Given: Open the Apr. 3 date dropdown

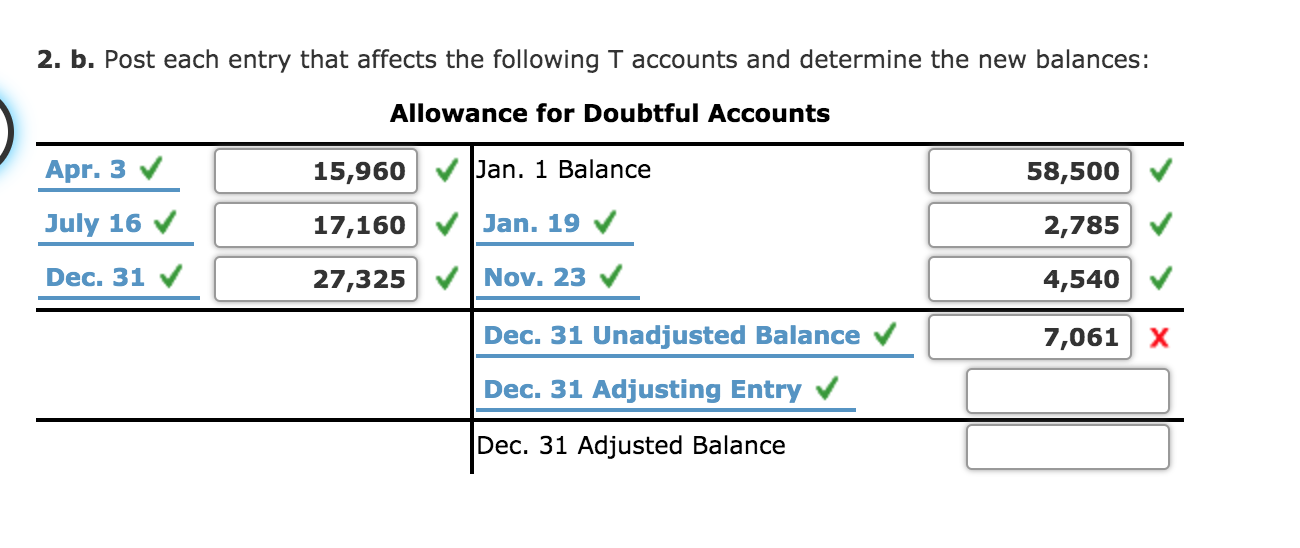Looking at the screenshot, I should point(112,171).
